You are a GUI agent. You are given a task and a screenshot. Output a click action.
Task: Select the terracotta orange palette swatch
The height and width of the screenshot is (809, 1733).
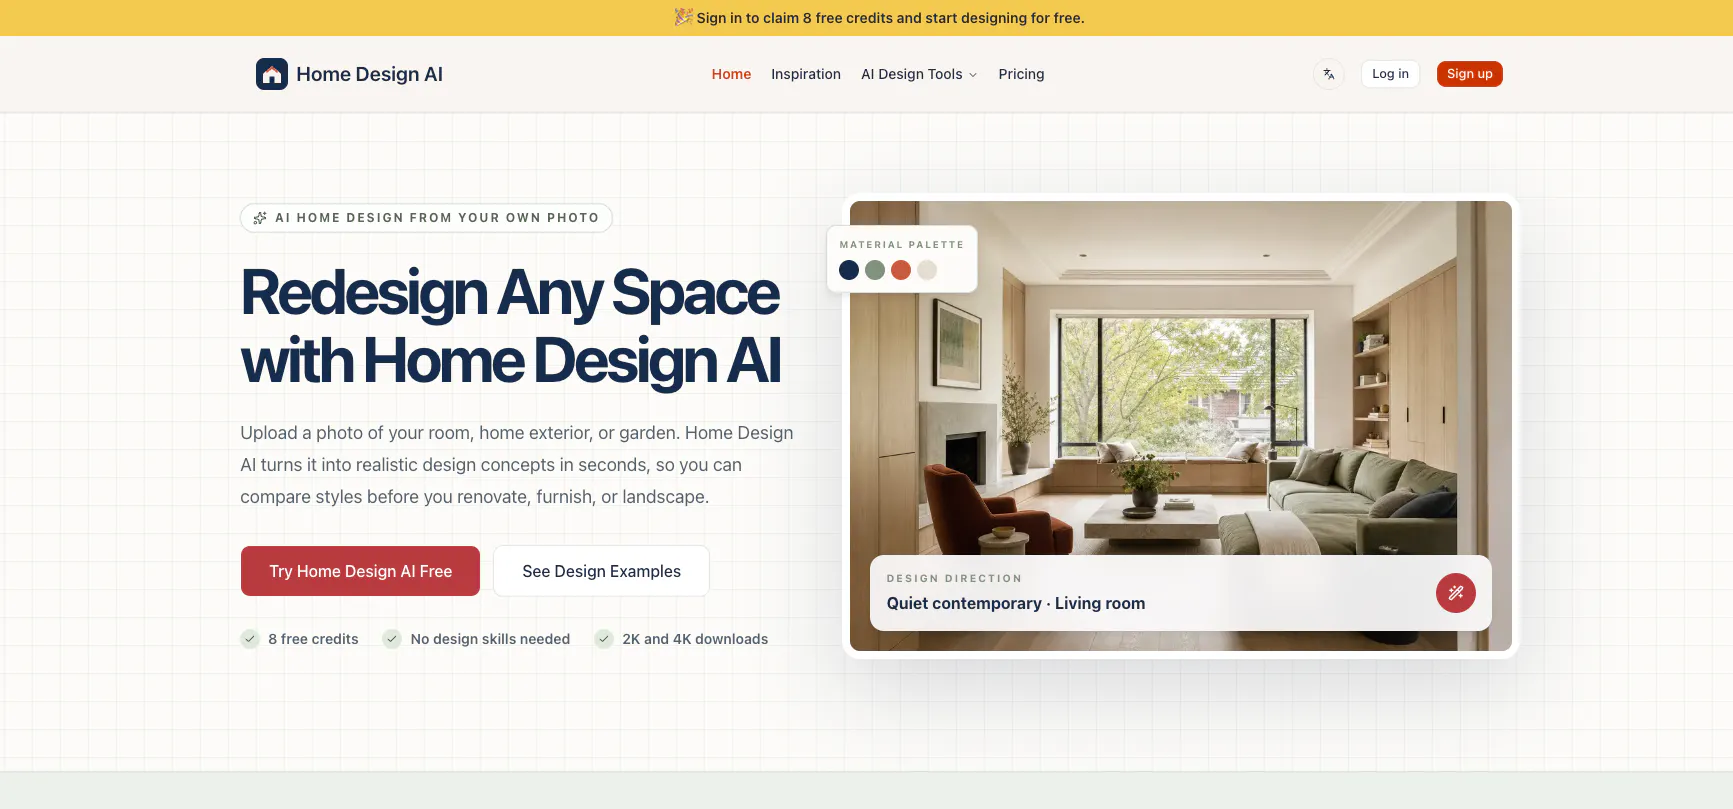[901, 270]
